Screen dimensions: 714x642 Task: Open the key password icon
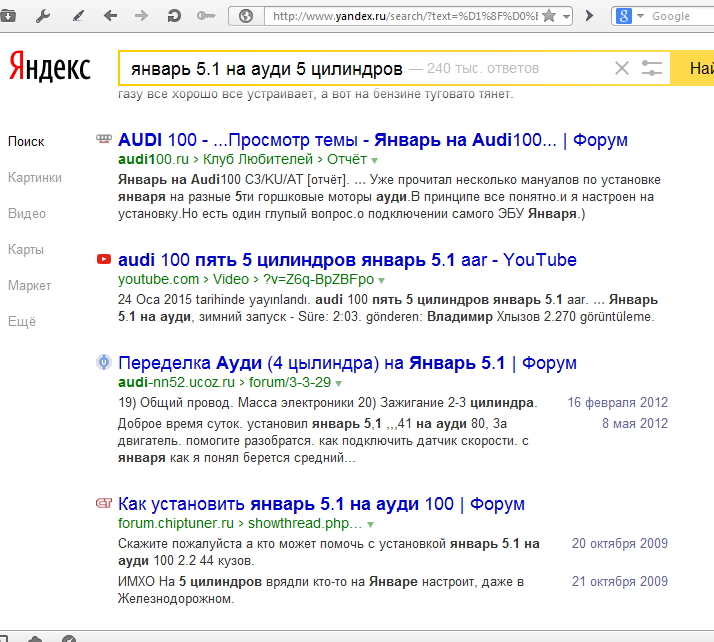click(206, 16)
